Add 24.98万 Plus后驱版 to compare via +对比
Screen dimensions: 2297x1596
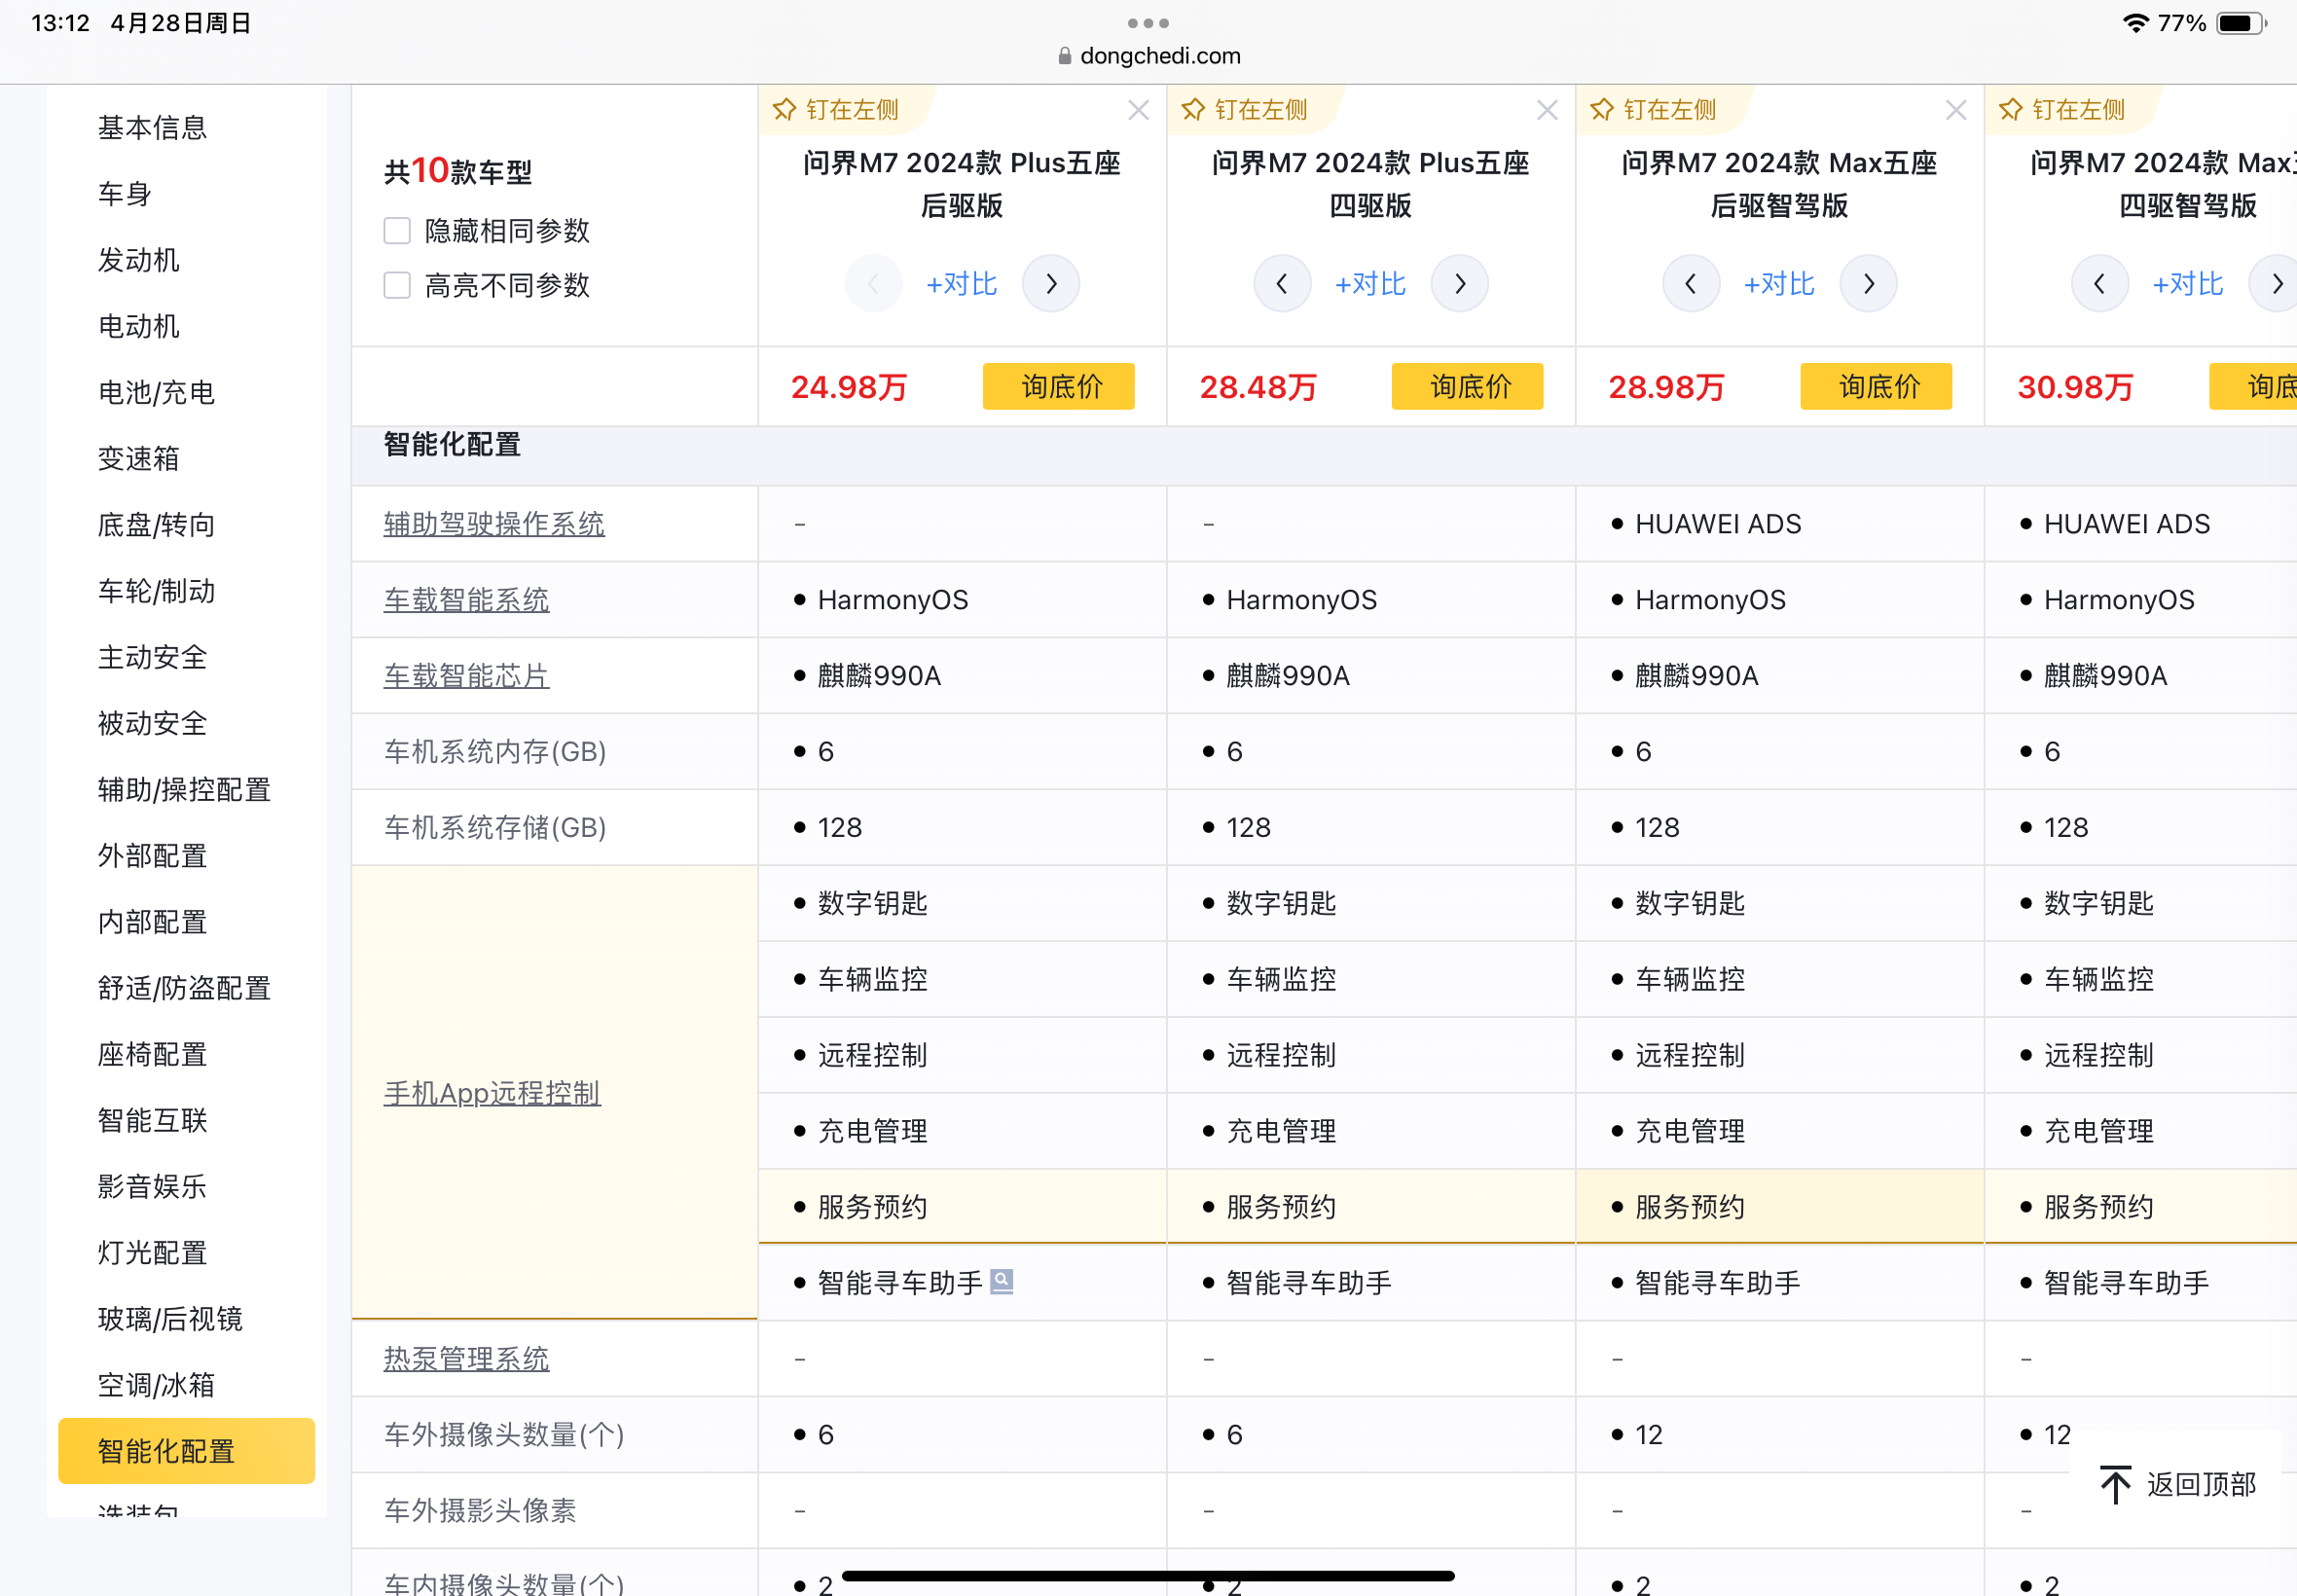(x=961, y=284)
